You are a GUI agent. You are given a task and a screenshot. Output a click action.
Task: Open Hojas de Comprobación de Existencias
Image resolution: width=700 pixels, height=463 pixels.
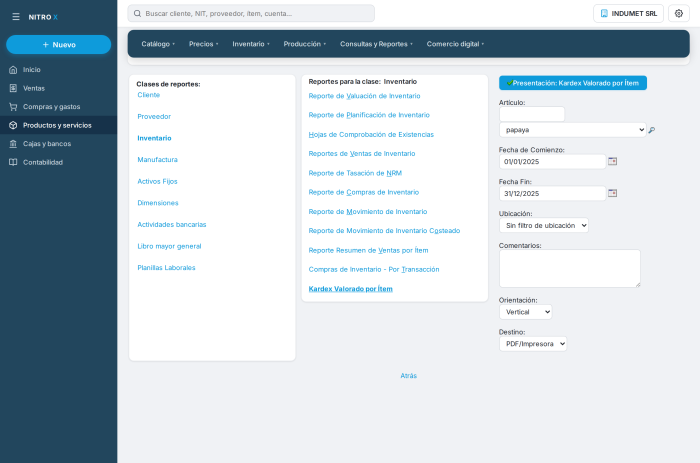click(371, 134)
